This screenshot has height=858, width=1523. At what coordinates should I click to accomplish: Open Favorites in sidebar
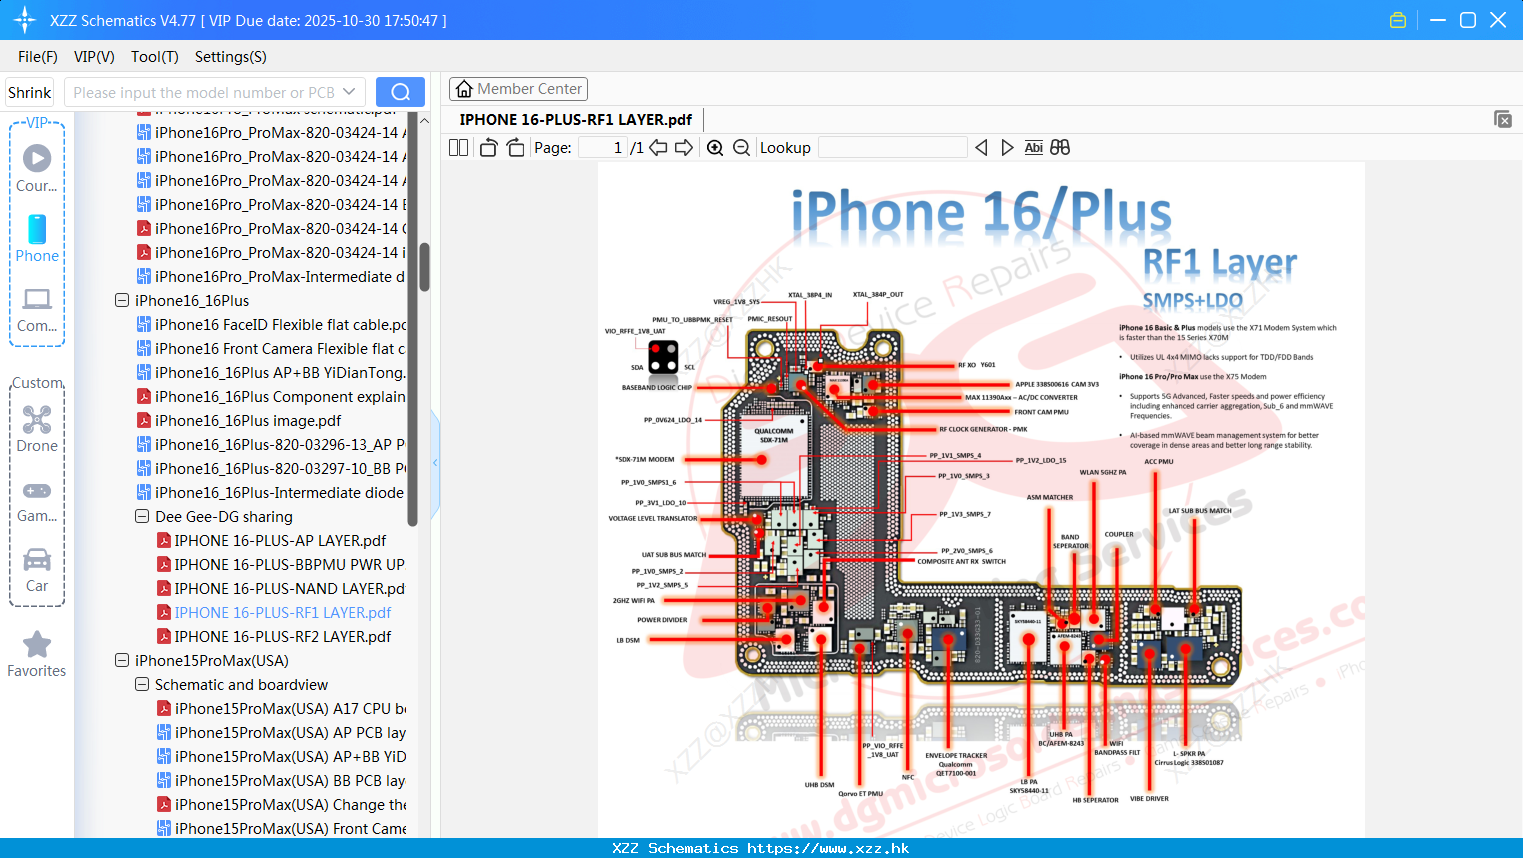(x=37, y=655)
